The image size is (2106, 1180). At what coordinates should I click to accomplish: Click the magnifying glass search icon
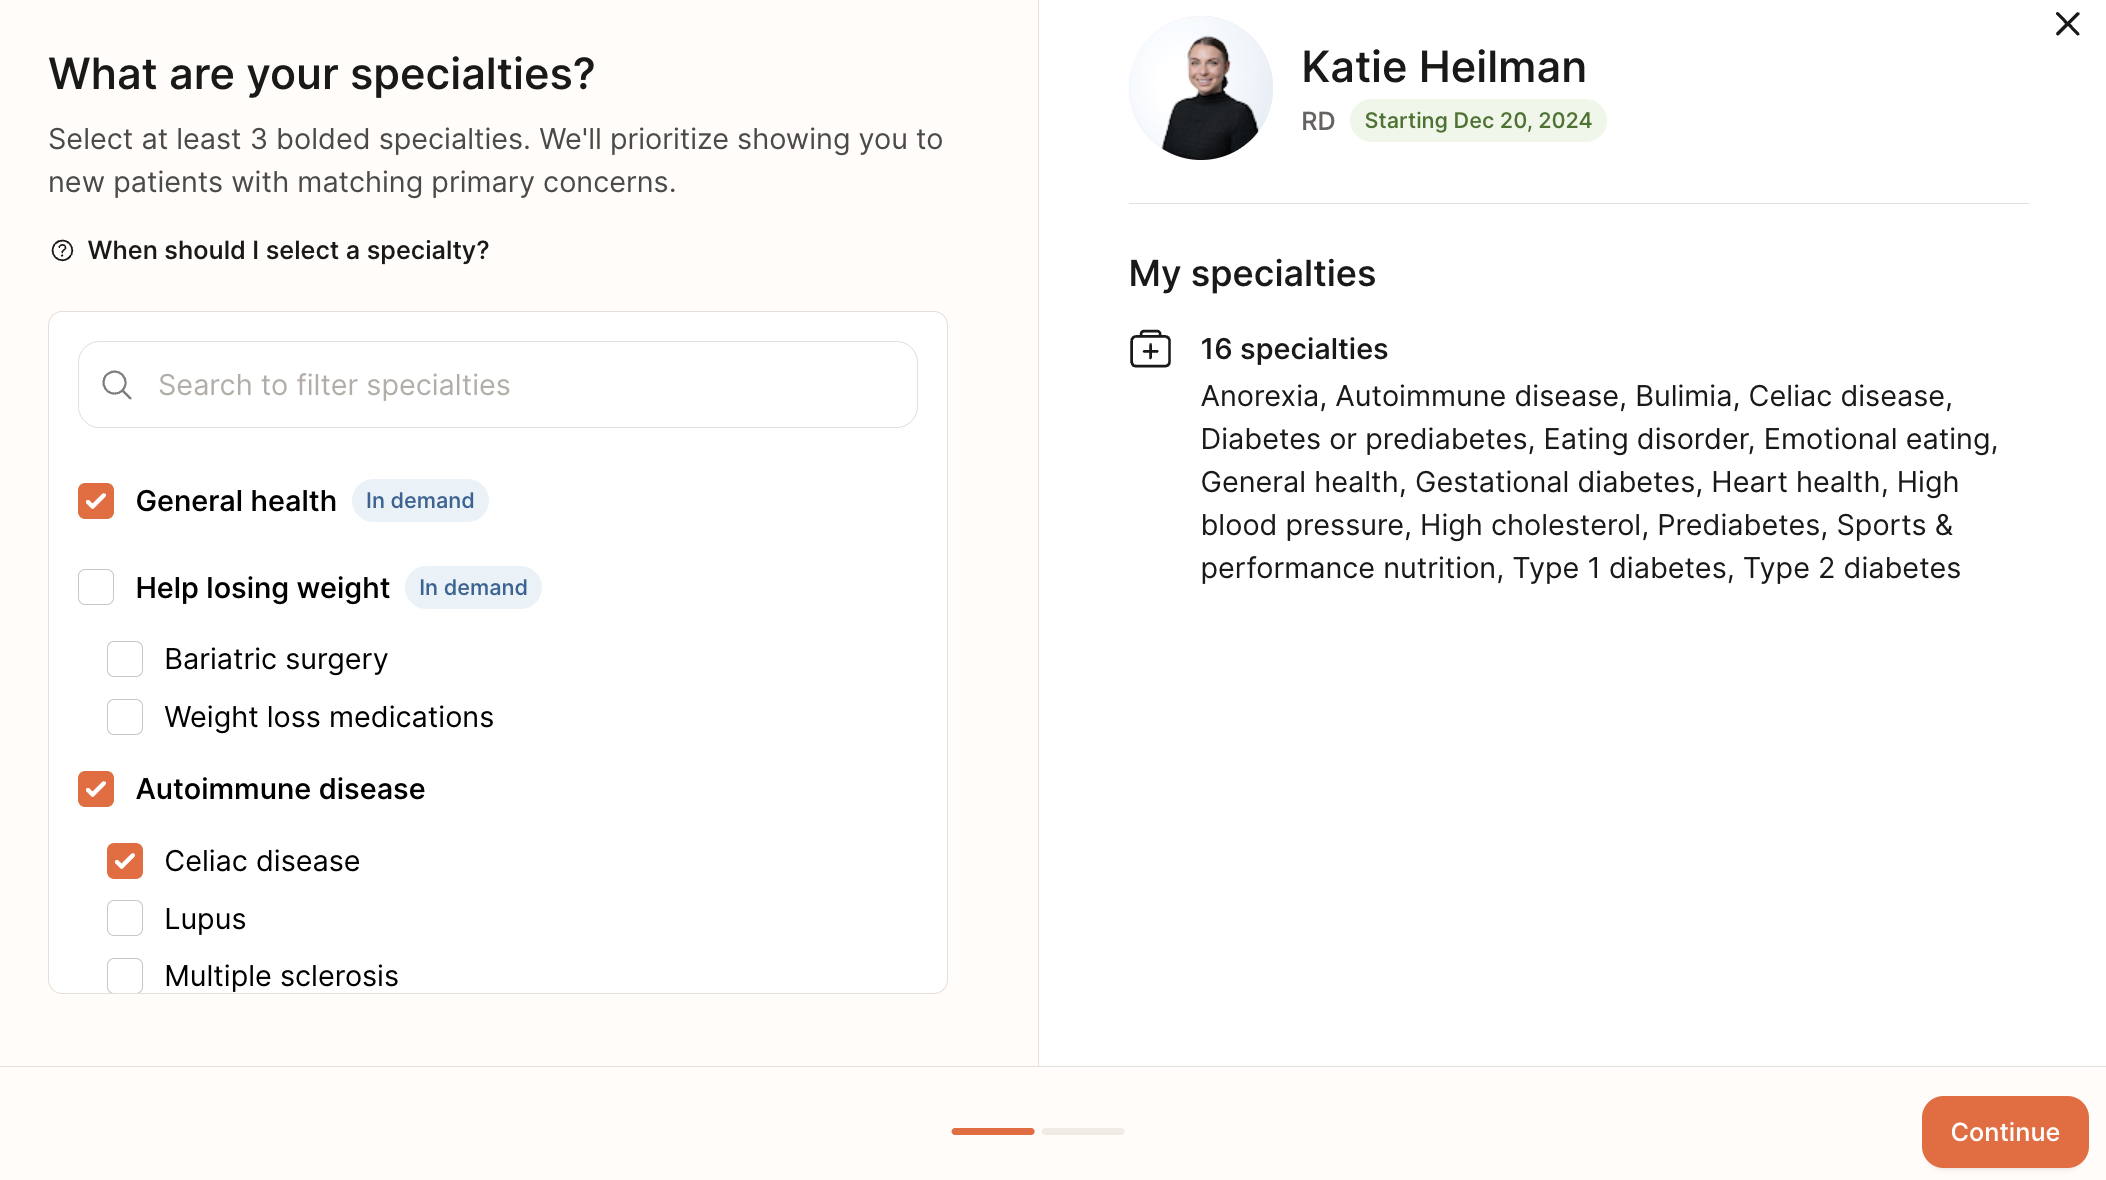117,385
